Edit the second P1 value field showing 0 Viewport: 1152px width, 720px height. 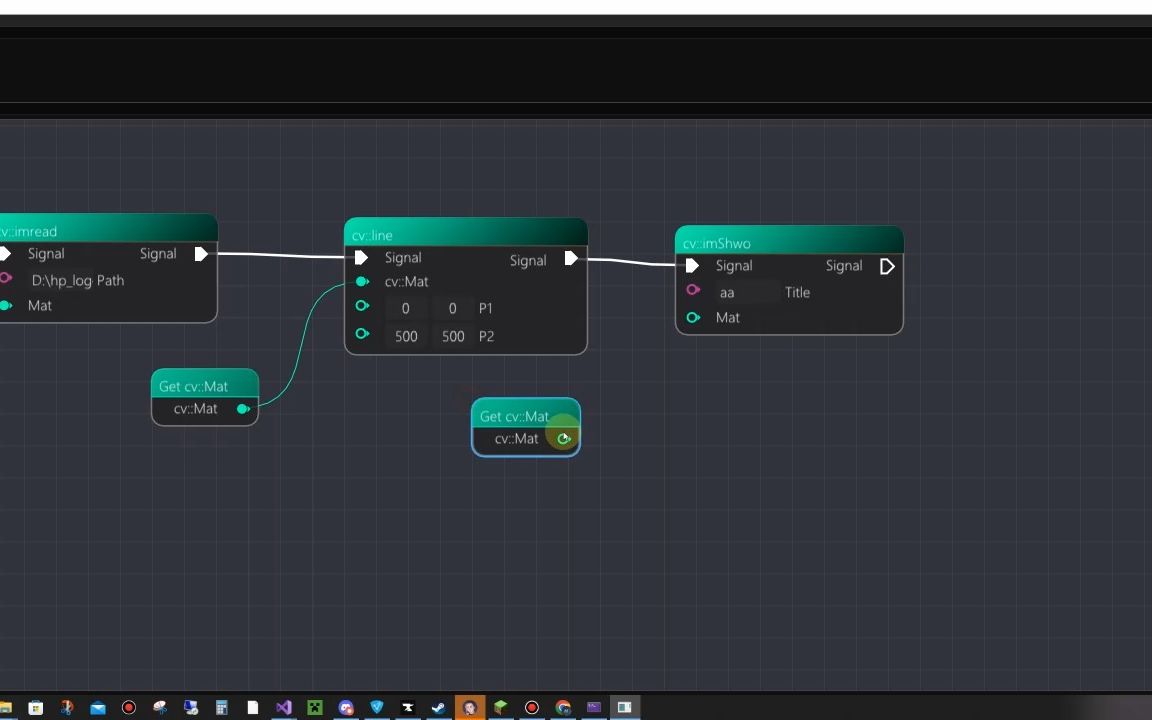tap(453, 309)
